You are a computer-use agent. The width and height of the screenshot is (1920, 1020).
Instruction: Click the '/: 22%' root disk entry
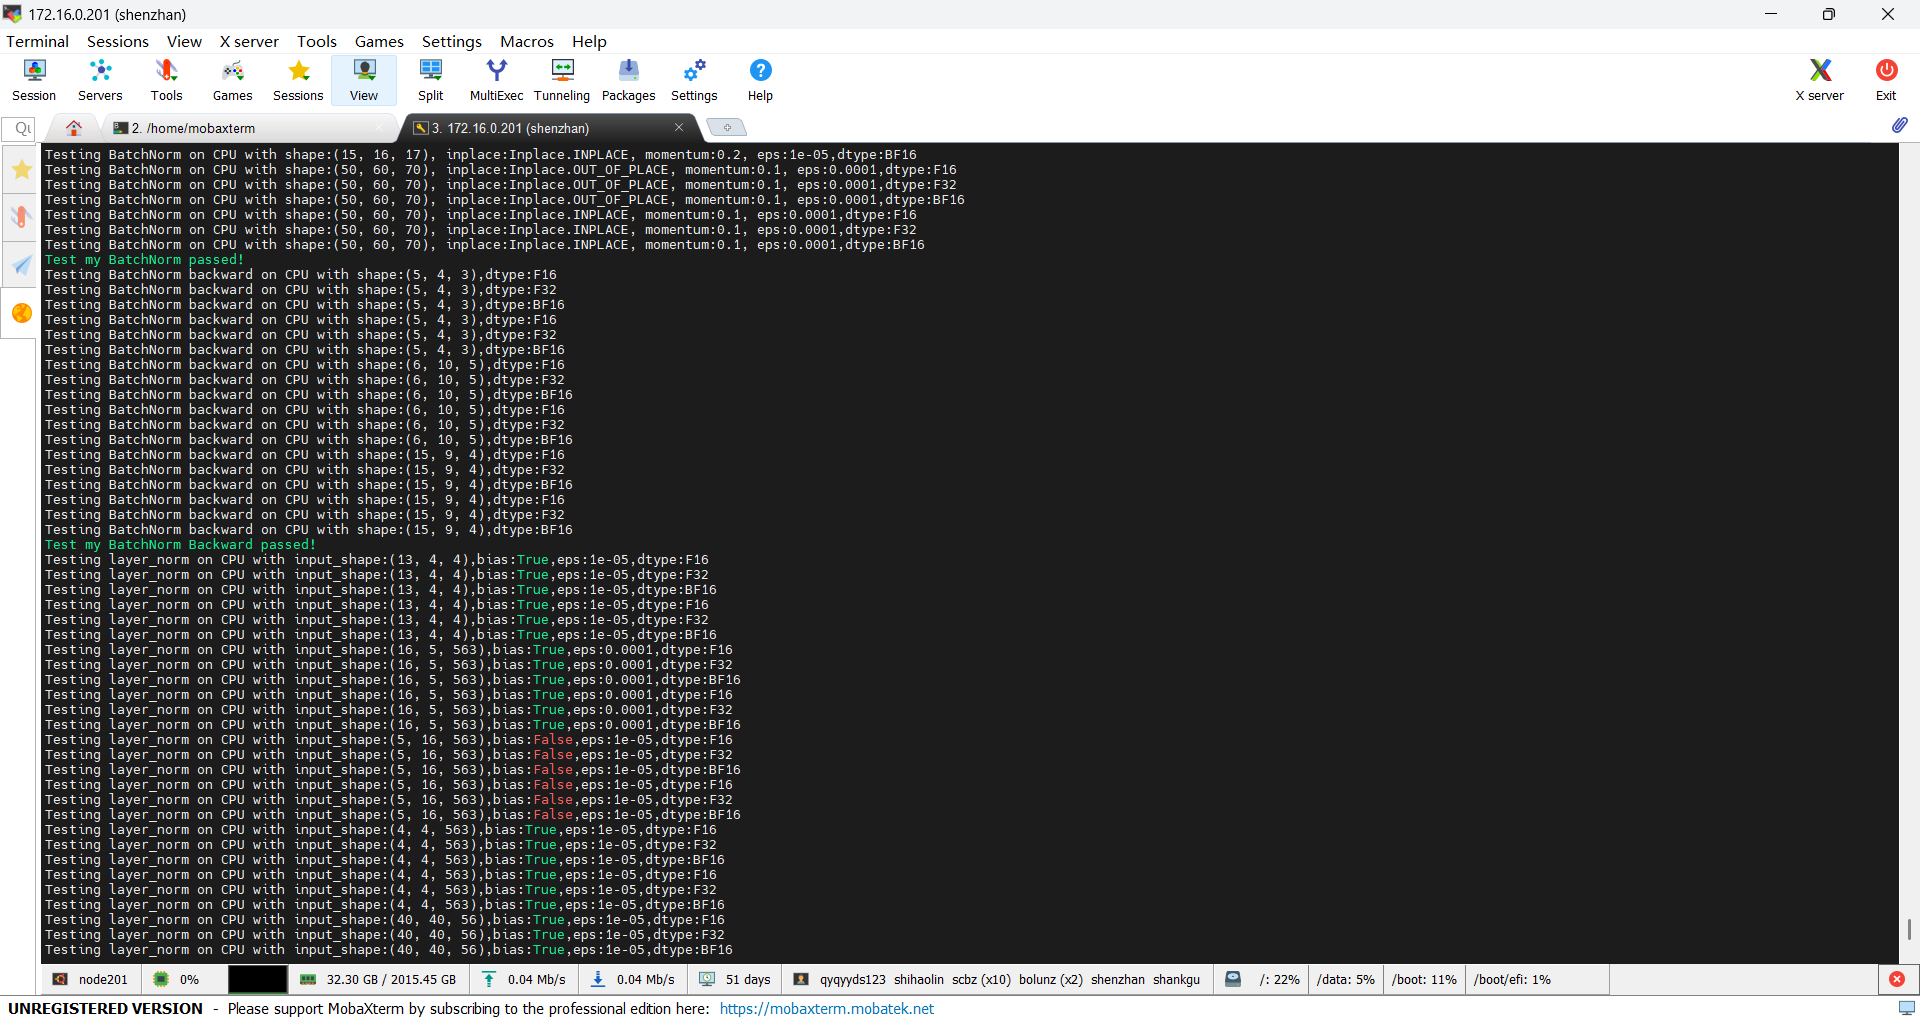click(x=1279, y=979)
